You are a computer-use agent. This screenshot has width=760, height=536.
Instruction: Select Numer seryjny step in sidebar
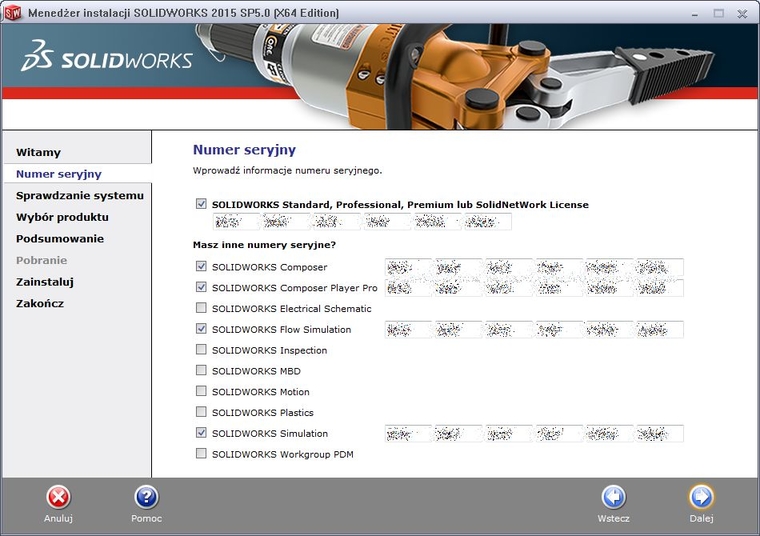pyautogui.click(x=59, y=174)
